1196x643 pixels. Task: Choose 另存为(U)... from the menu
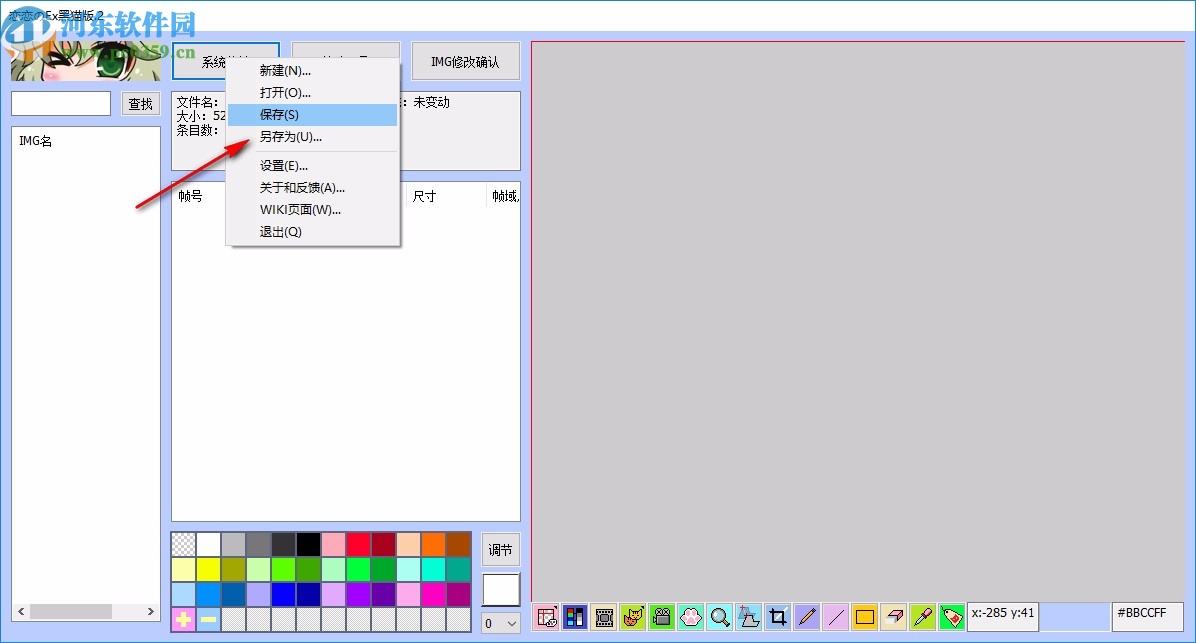point(290,137)
